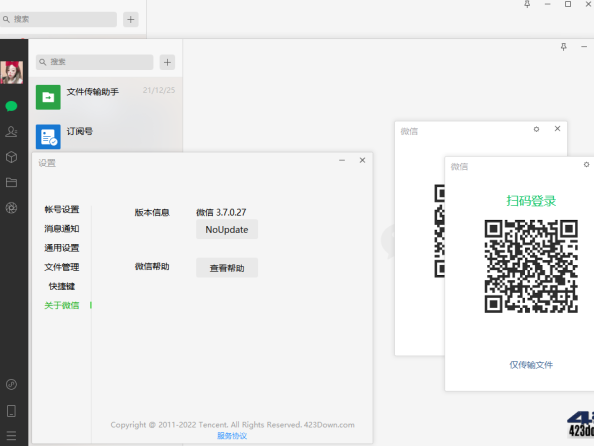This screenshot has width=594, height=446.
Task: Click the blue 订阅号 avatar icon
Action: [x=48, y=137]
